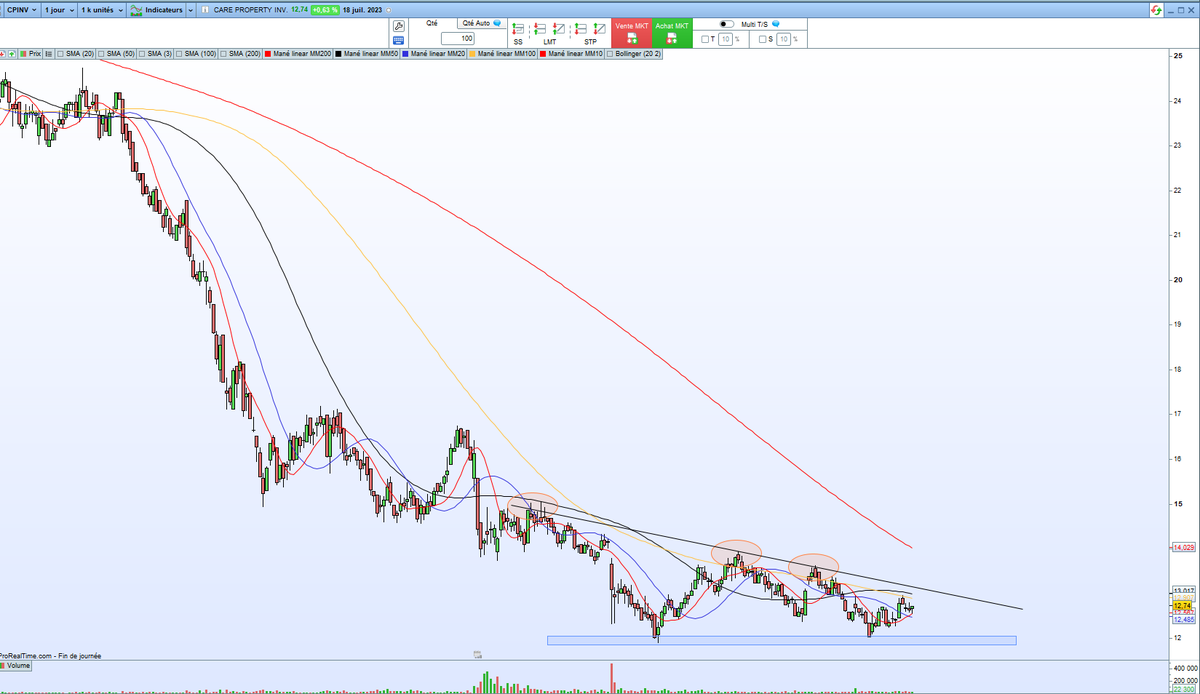Screen dimensions: 1200x694
Task: Select the Mané linear MM10 label
Action: pyautogui.click(x=576, y=54)
